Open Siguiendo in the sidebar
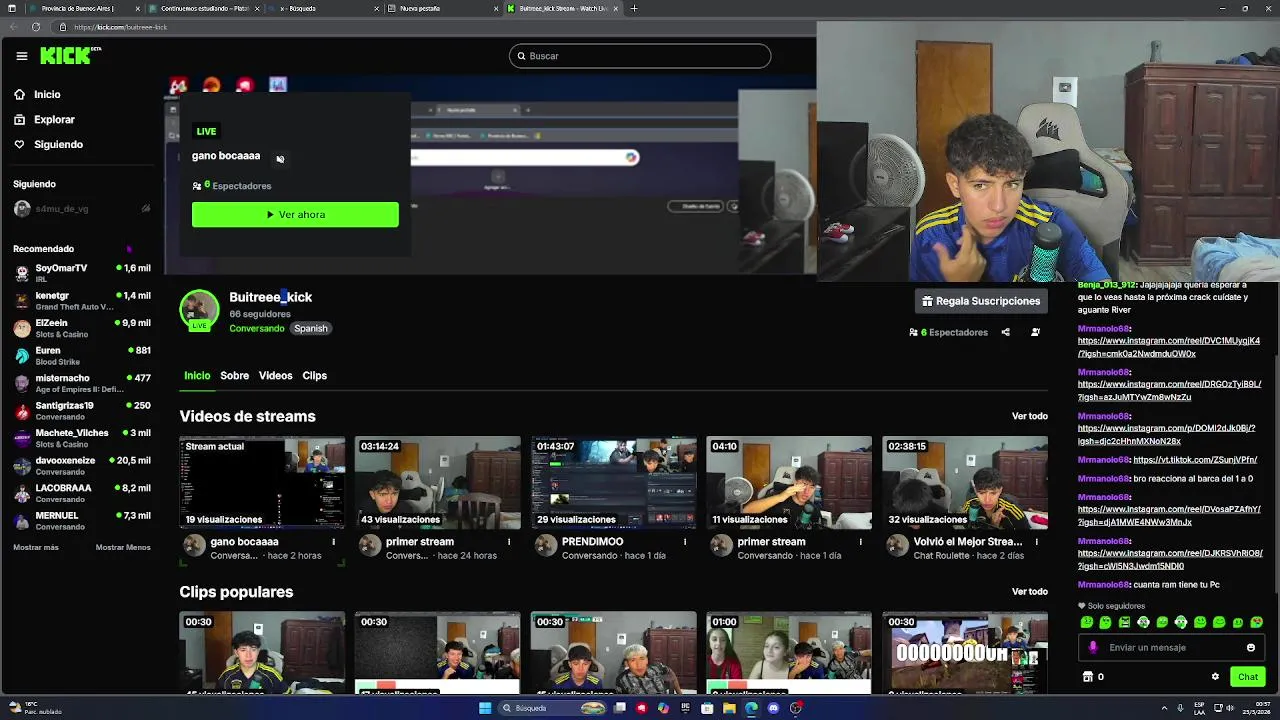The height and width of the screenshot is (720, 1280). pyautogui.click(x=48, y=144)
